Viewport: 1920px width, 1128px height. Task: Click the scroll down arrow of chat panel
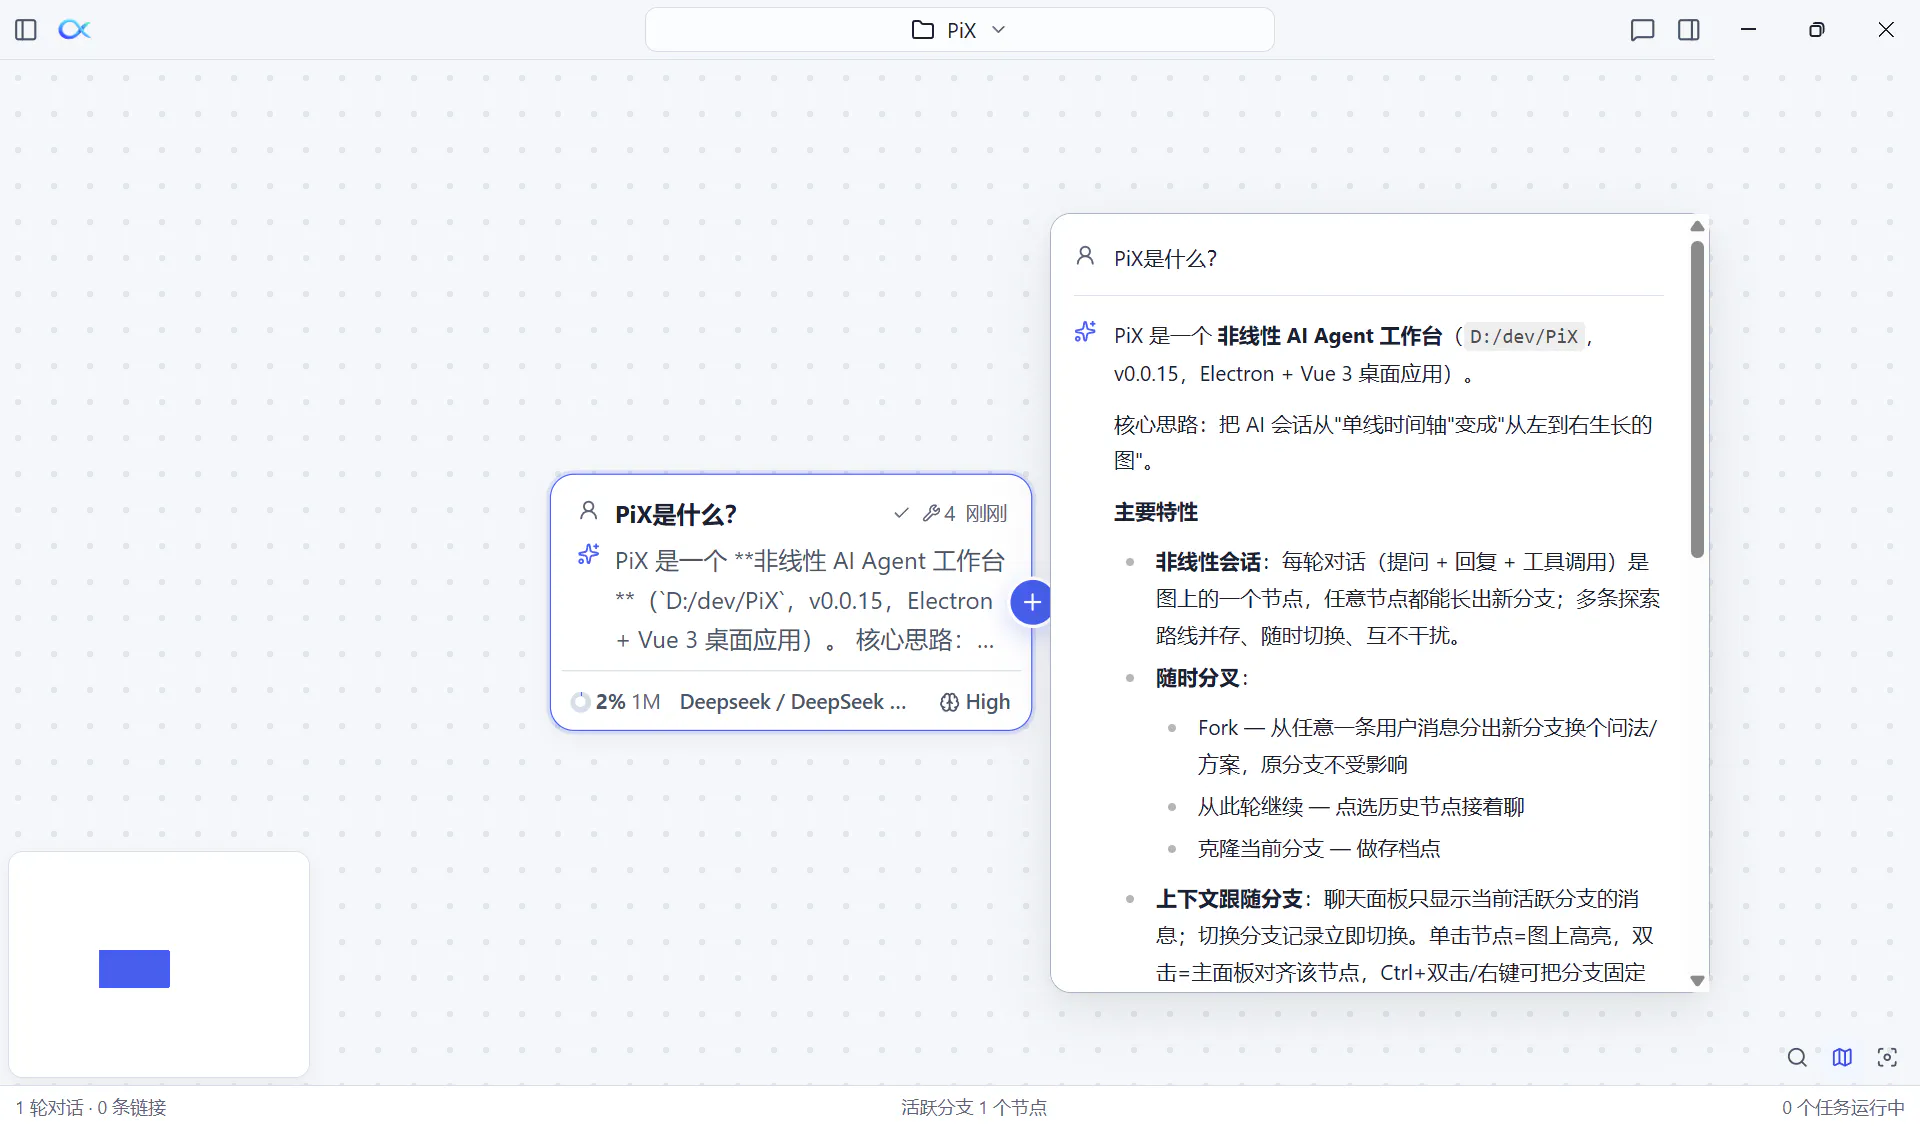coord(1697,980)
